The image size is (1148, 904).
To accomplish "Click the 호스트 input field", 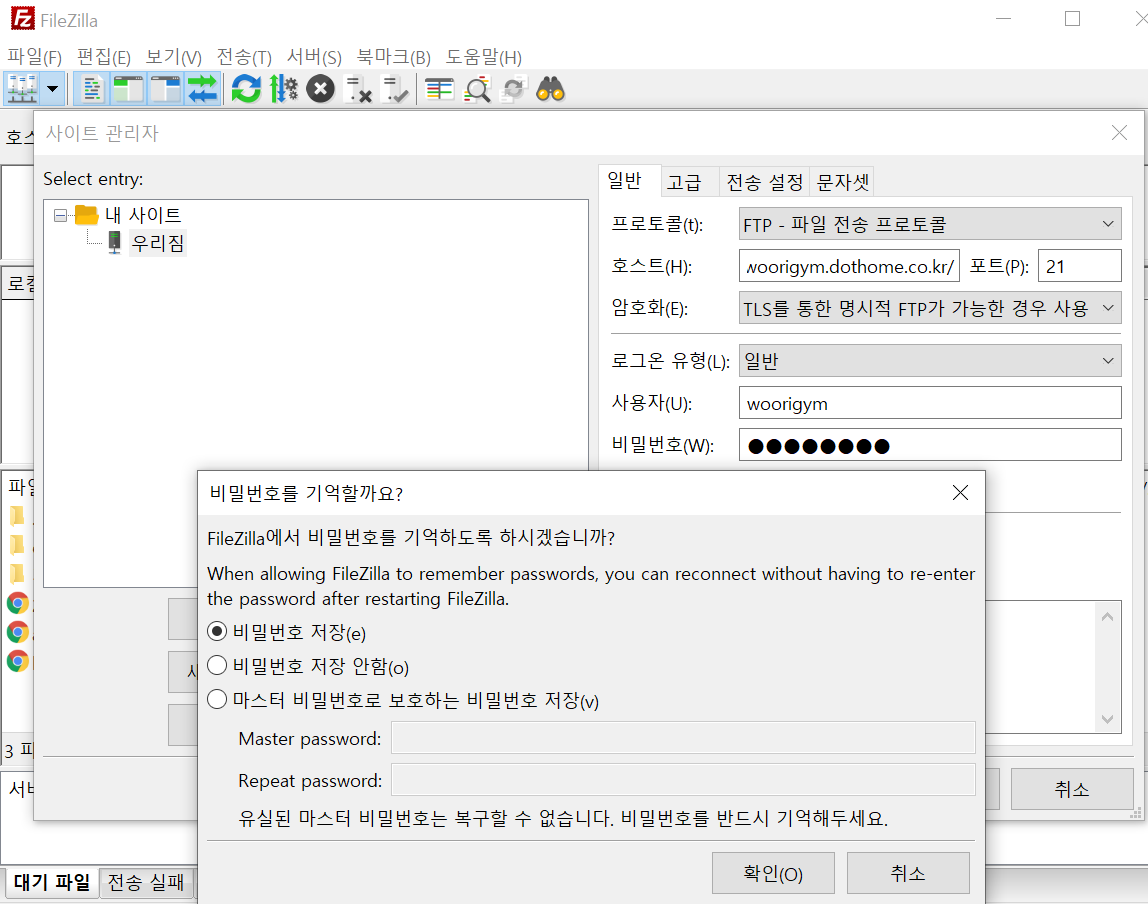I will coord(849,266).
